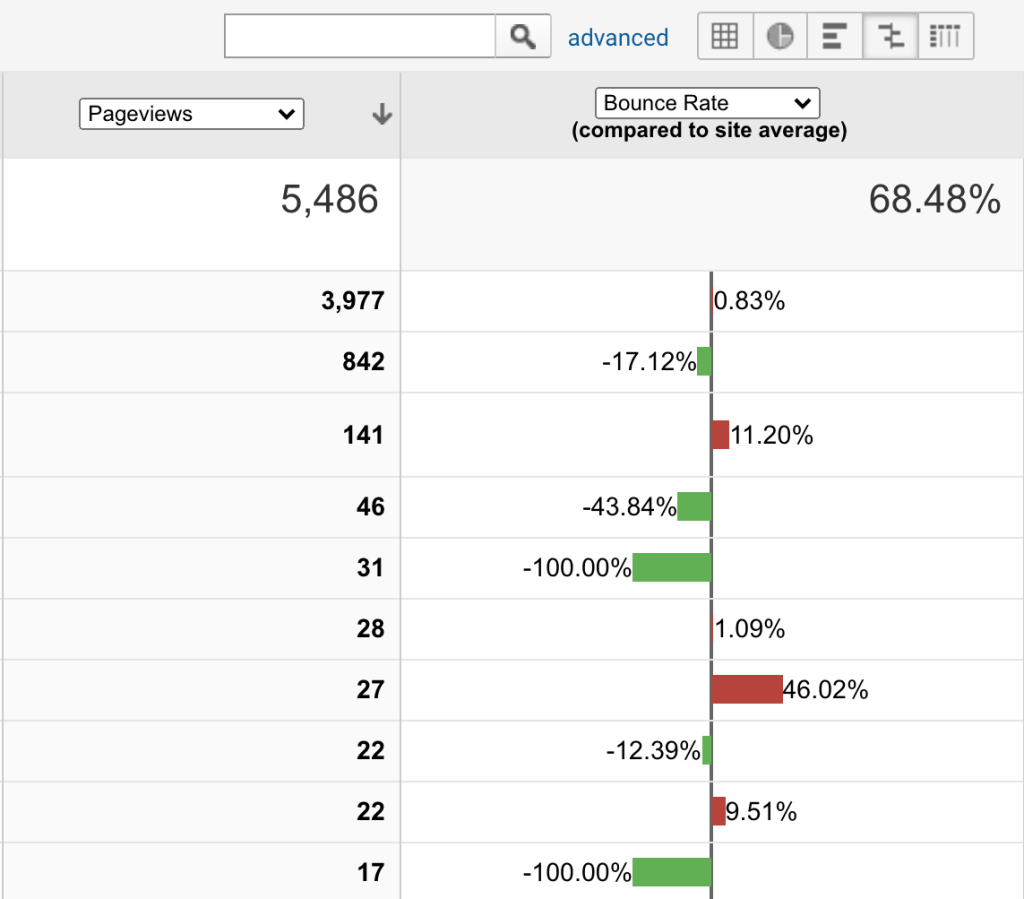1024x899 pixels.
Task: Click the -12.39% bounce rate value
Action: (653, 751)
